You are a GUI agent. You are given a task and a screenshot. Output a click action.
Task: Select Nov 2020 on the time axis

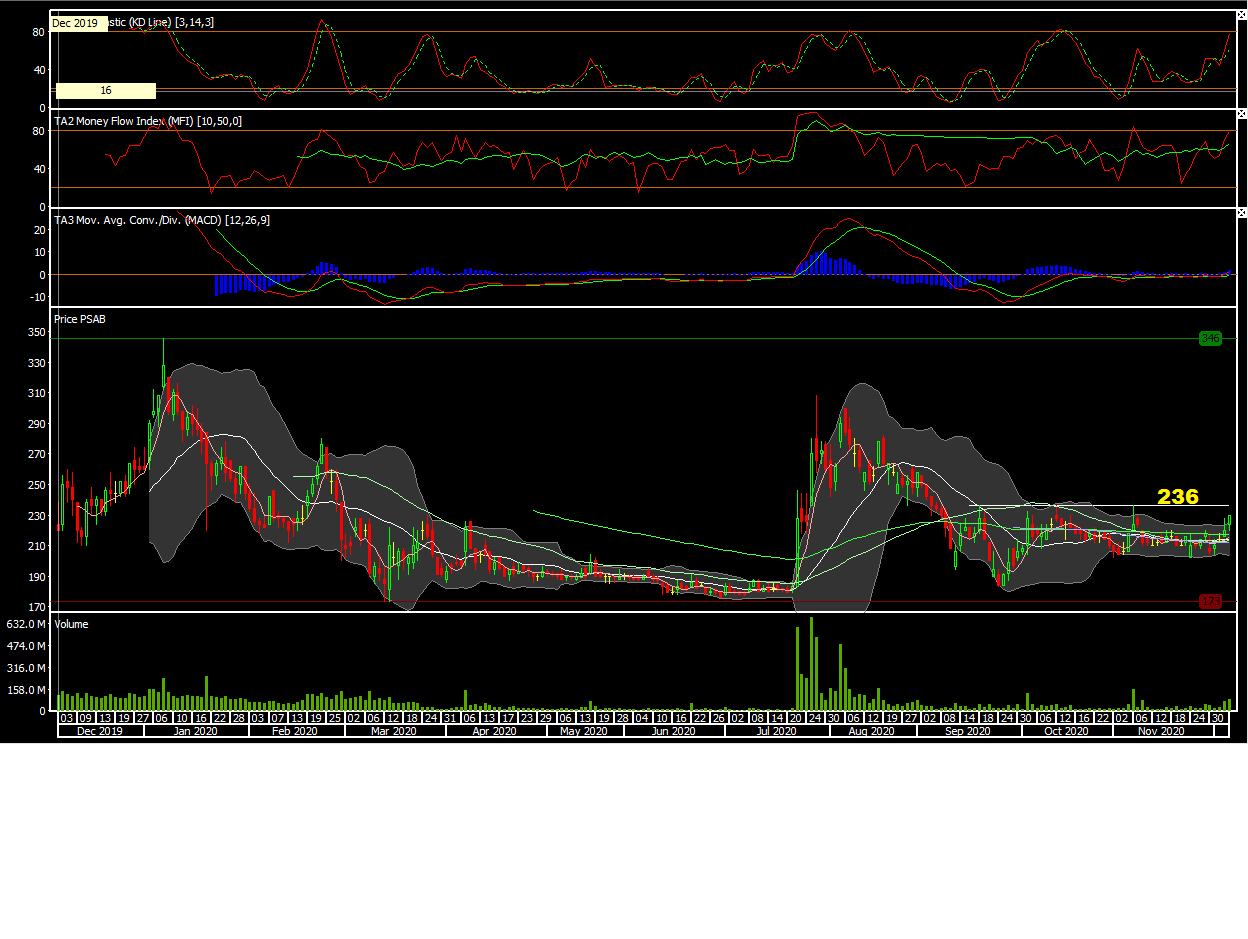tap(1163, 731)
